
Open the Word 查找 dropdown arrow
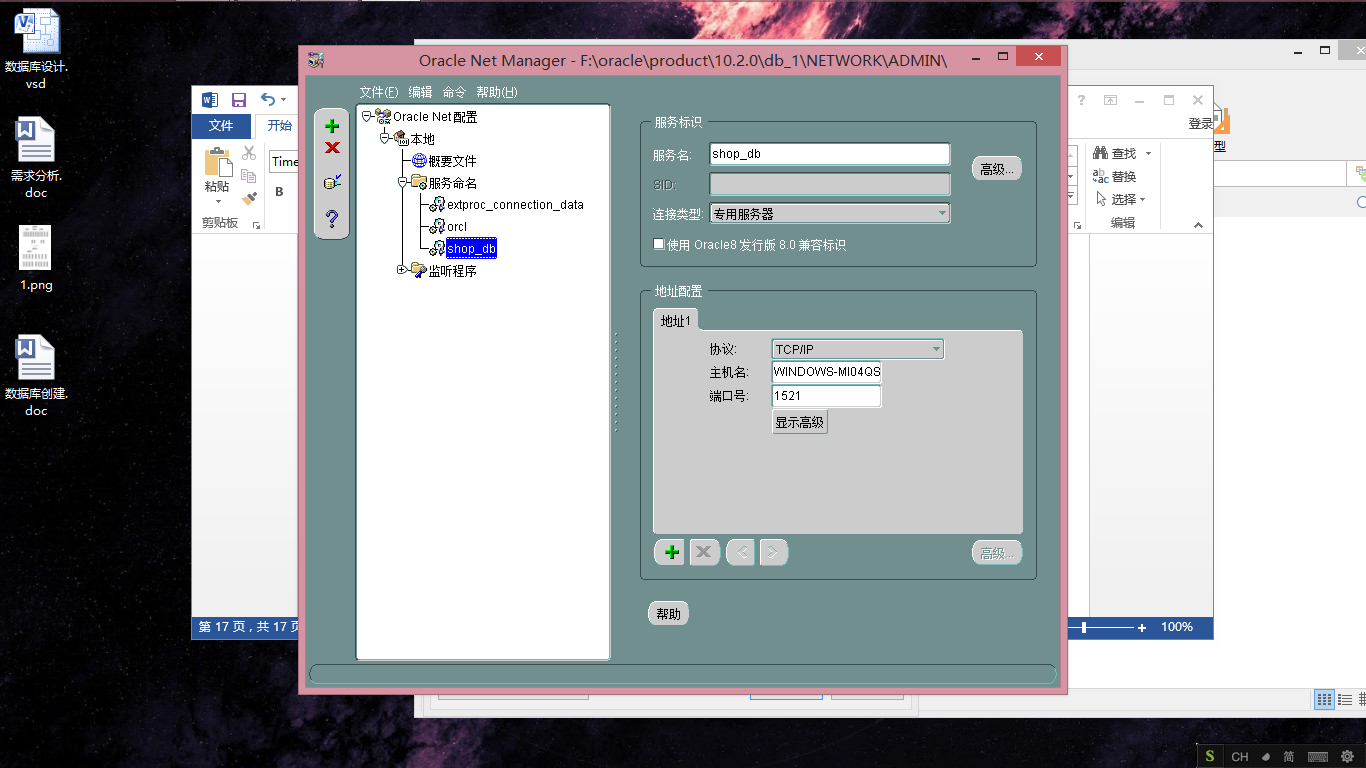pyautogui.click(x=1148, y=154)
